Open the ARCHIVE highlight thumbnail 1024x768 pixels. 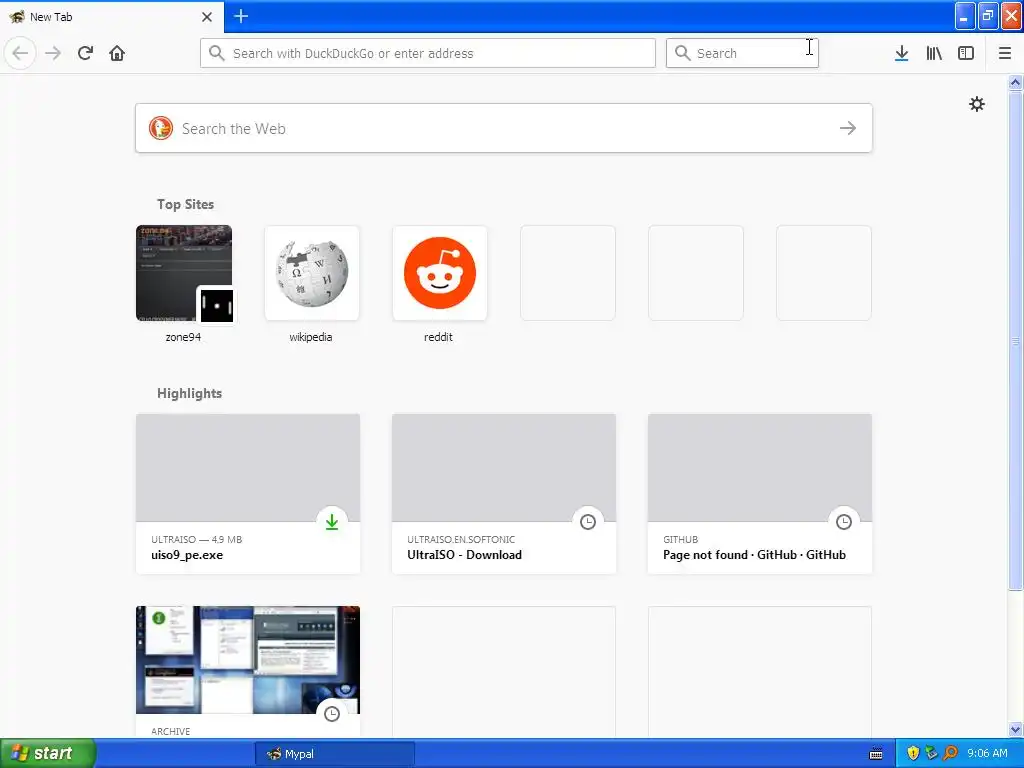248,660
